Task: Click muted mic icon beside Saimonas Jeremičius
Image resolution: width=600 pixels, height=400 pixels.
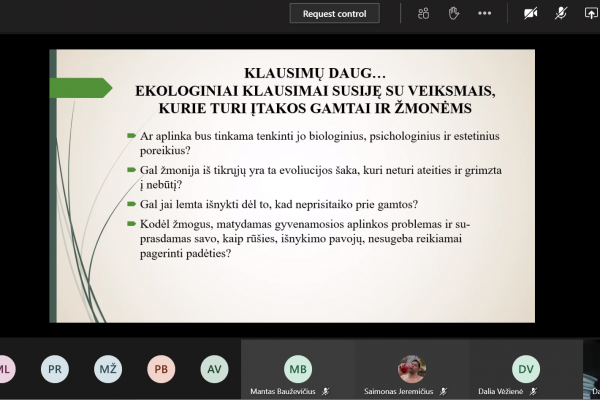Action: click(443, 392)
